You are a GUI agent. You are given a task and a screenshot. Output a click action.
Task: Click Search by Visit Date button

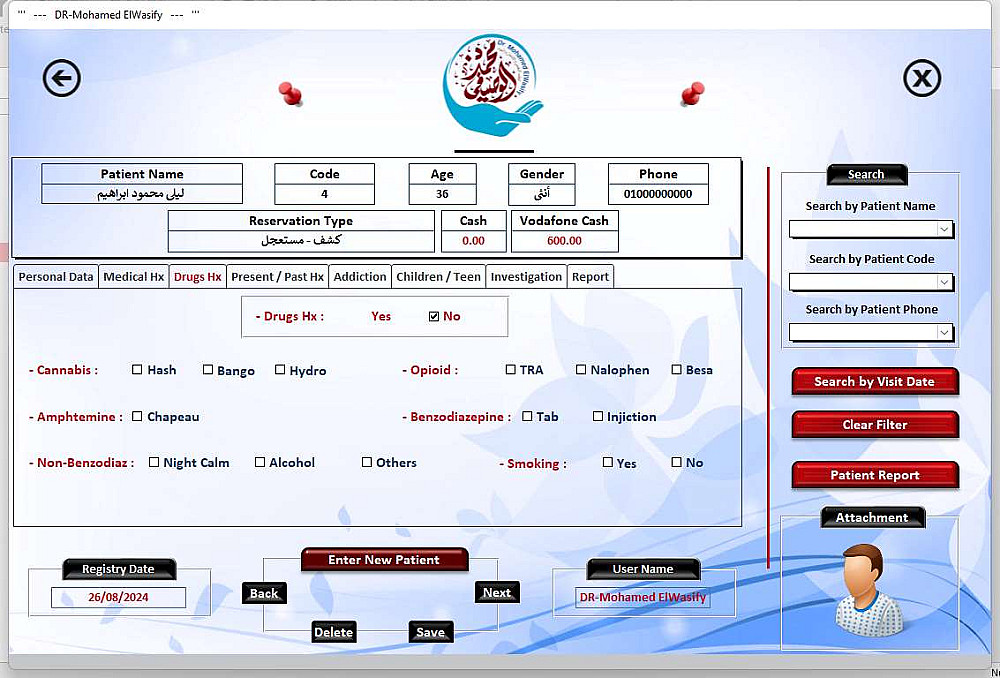click(874, 381)
